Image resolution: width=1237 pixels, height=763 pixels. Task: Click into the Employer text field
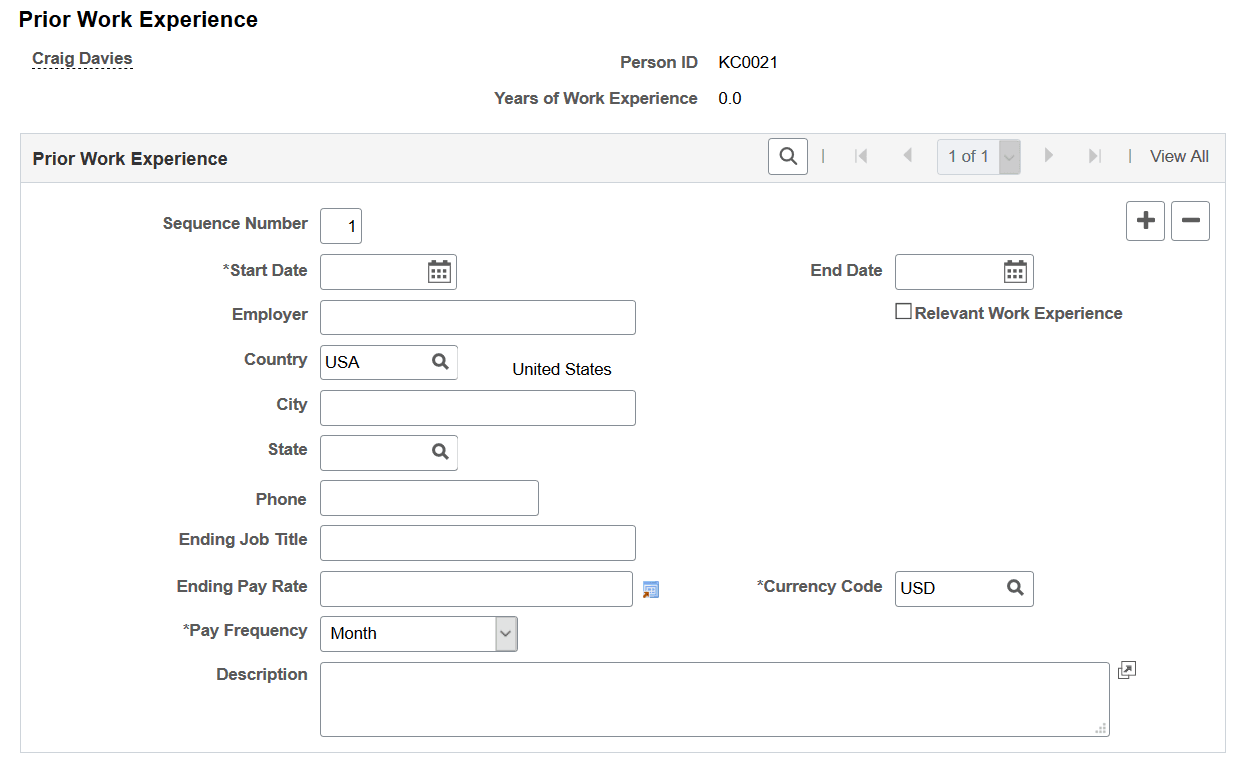pos(477,317)
